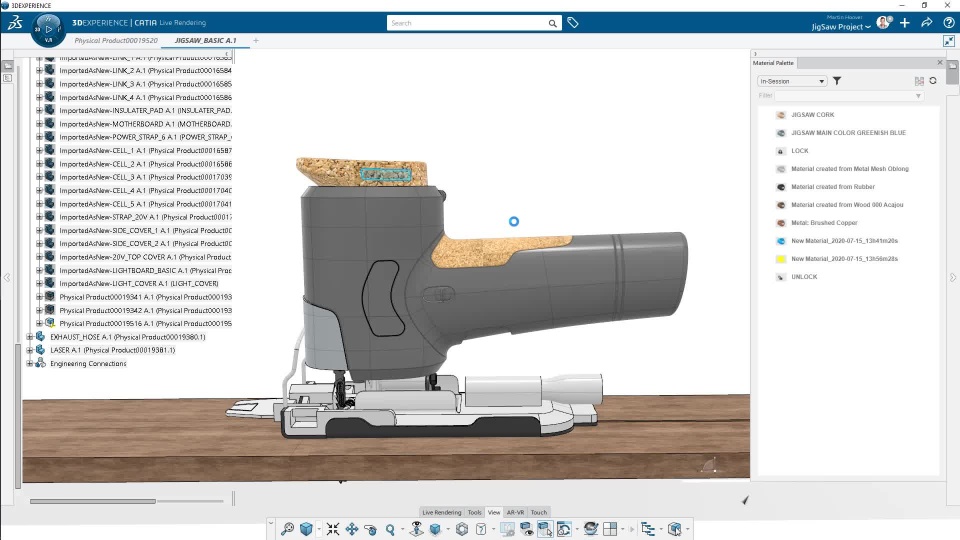The height and width of the screenshot is (540, 960).
Task: Click the four-pane layout grid icon
Action: click(x=610, y=528)
